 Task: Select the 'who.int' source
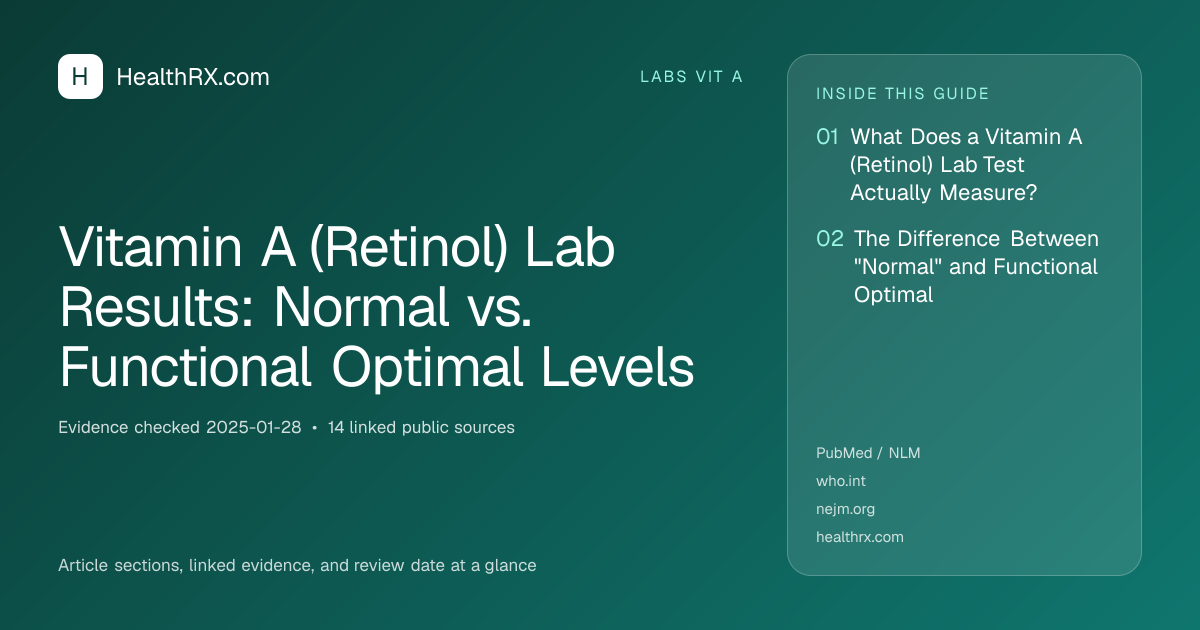pyautogui.click(x=841, y=481)
